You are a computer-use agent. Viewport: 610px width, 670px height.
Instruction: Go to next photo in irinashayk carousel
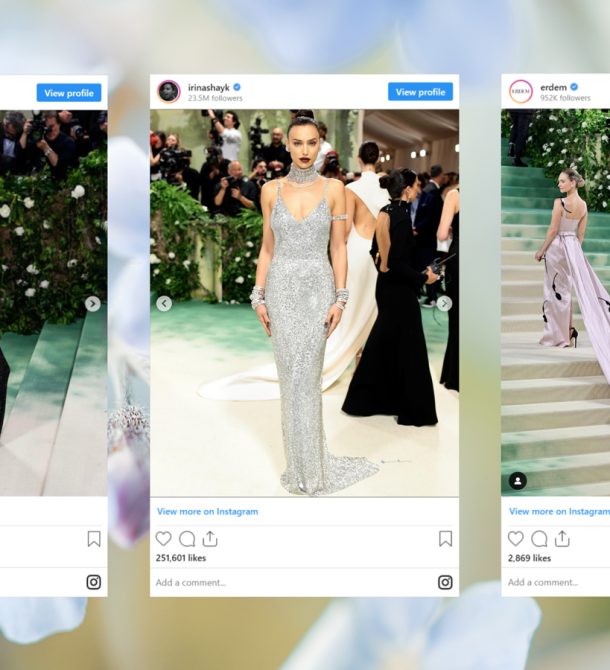point(444,303)
